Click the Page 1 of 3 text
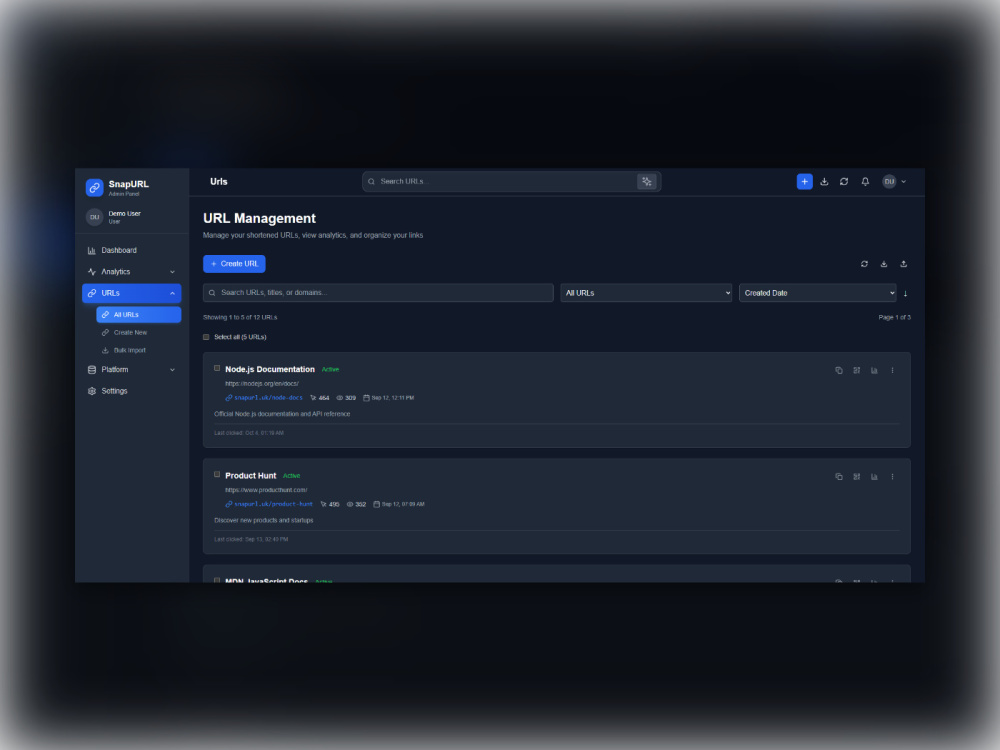Viewport: 1000px width, 750px height. 895,318
